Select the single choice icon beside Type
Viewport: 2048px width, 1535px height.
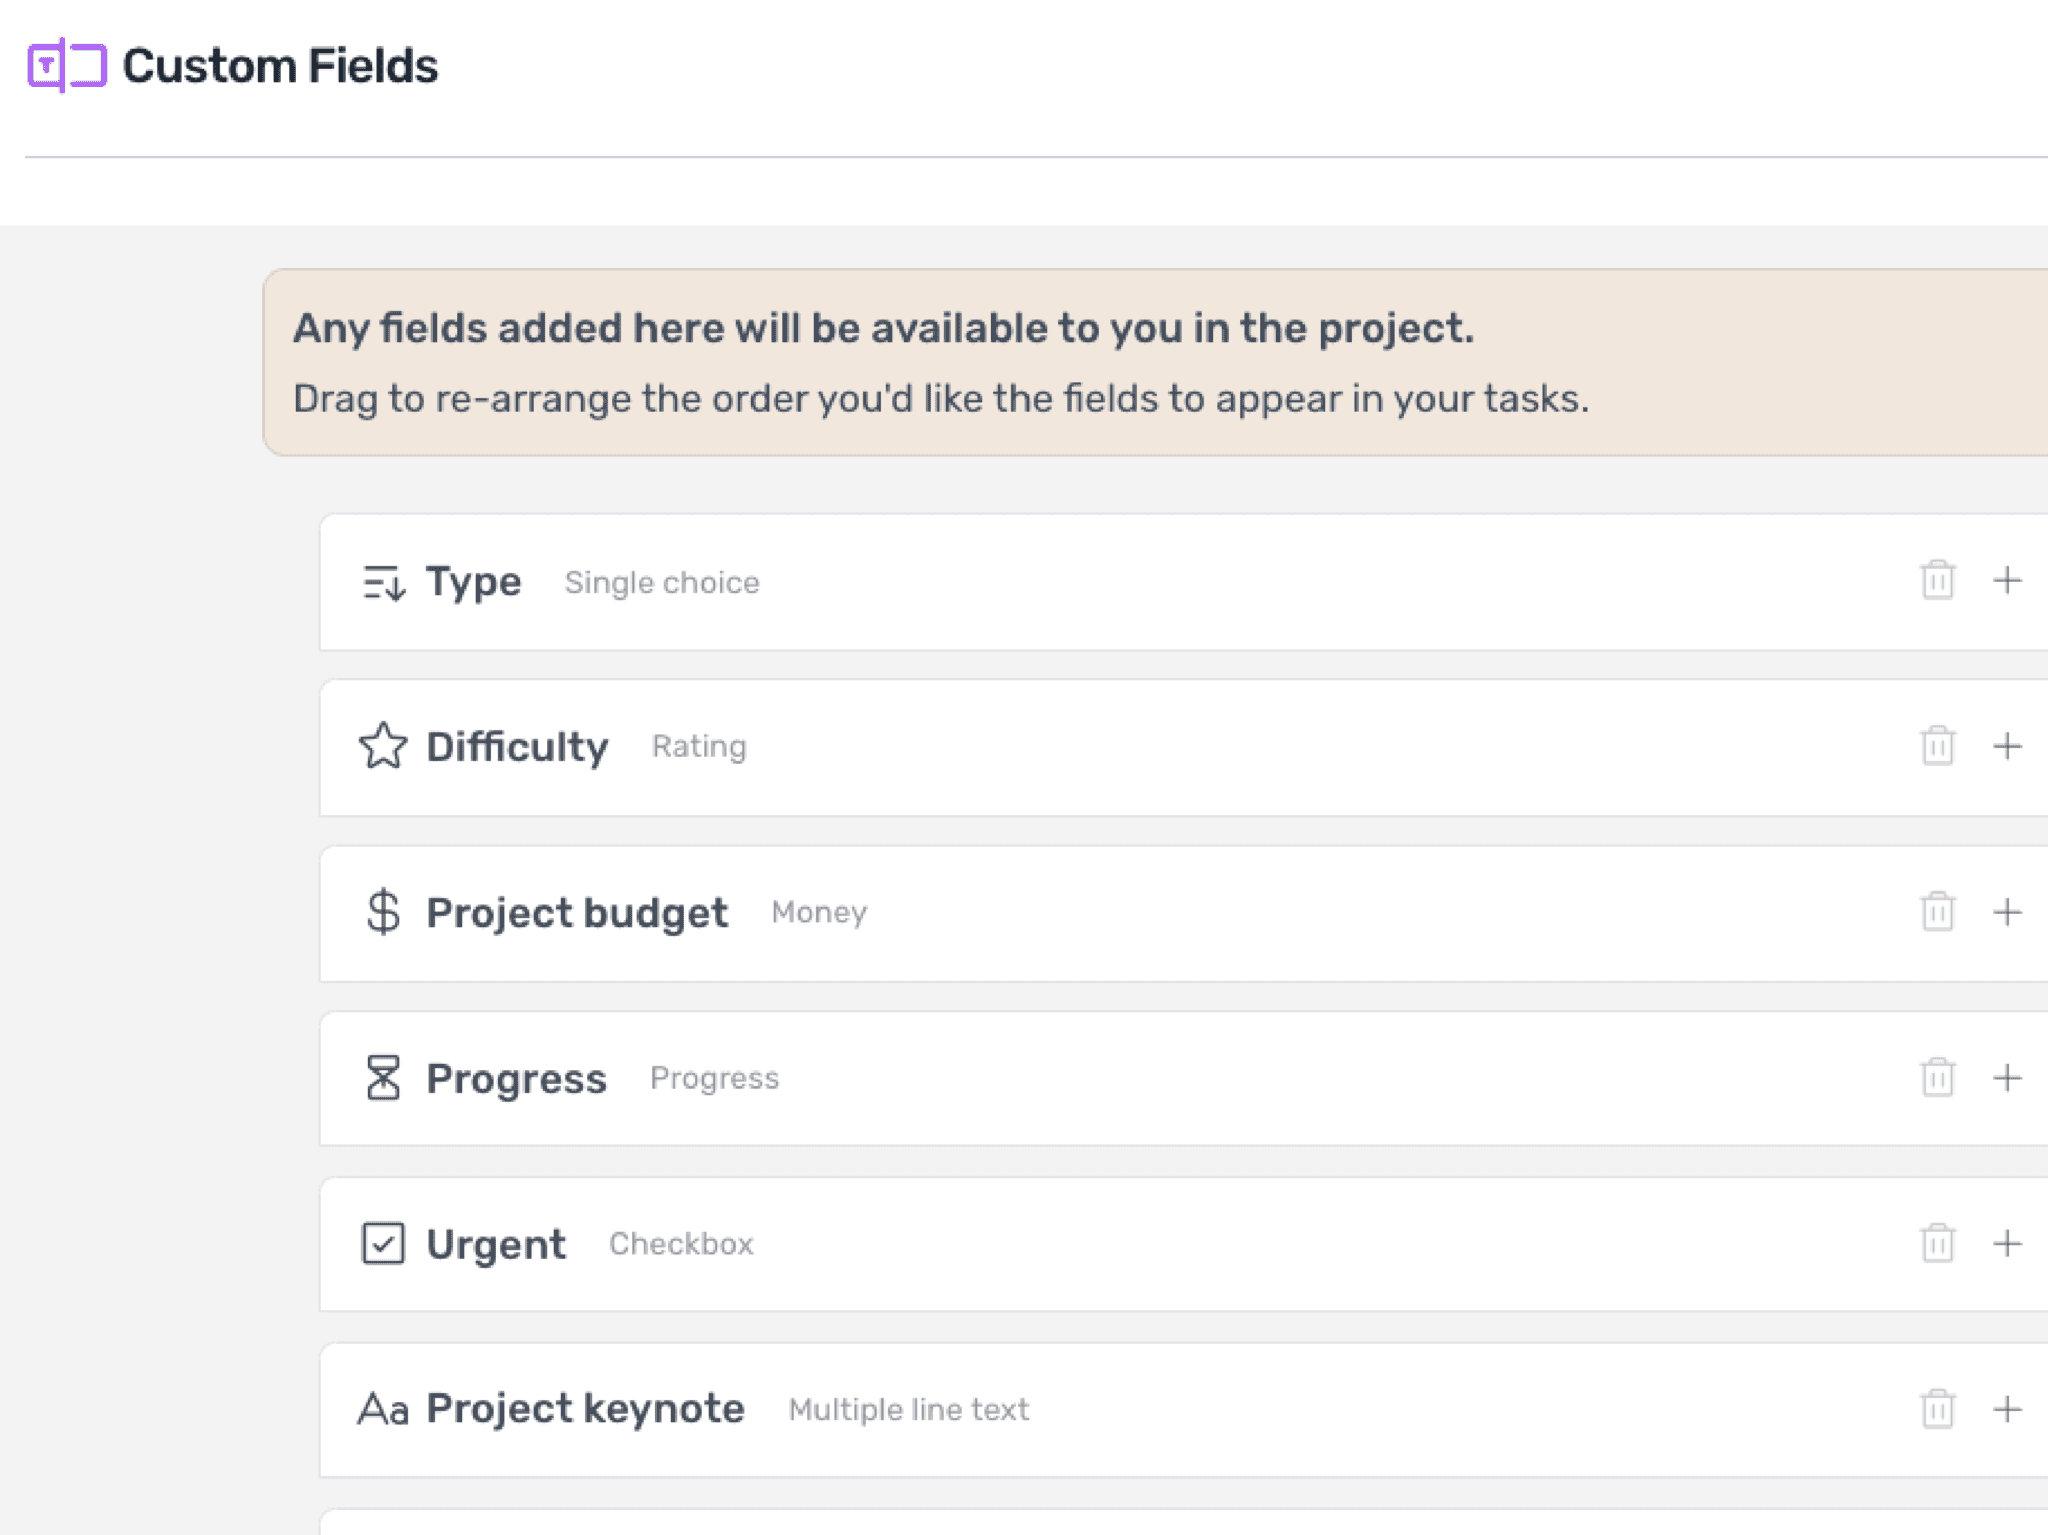coord(384,582)
